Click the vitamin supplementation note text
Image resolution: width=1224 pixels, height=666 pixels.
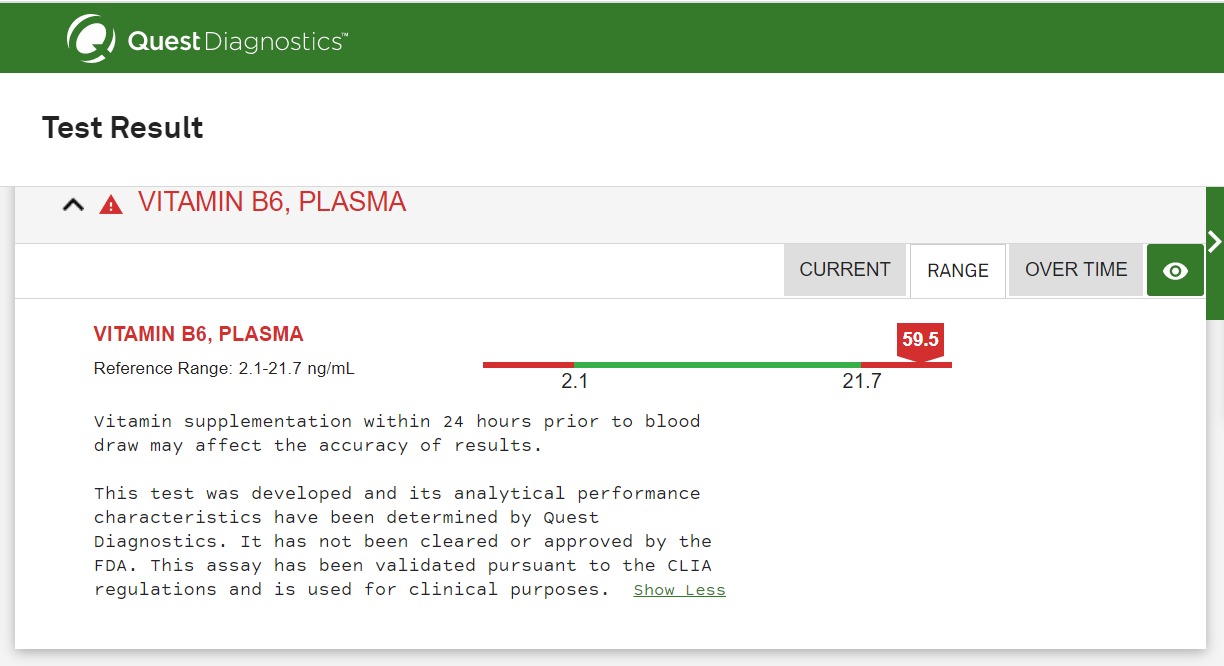point(397,433)
